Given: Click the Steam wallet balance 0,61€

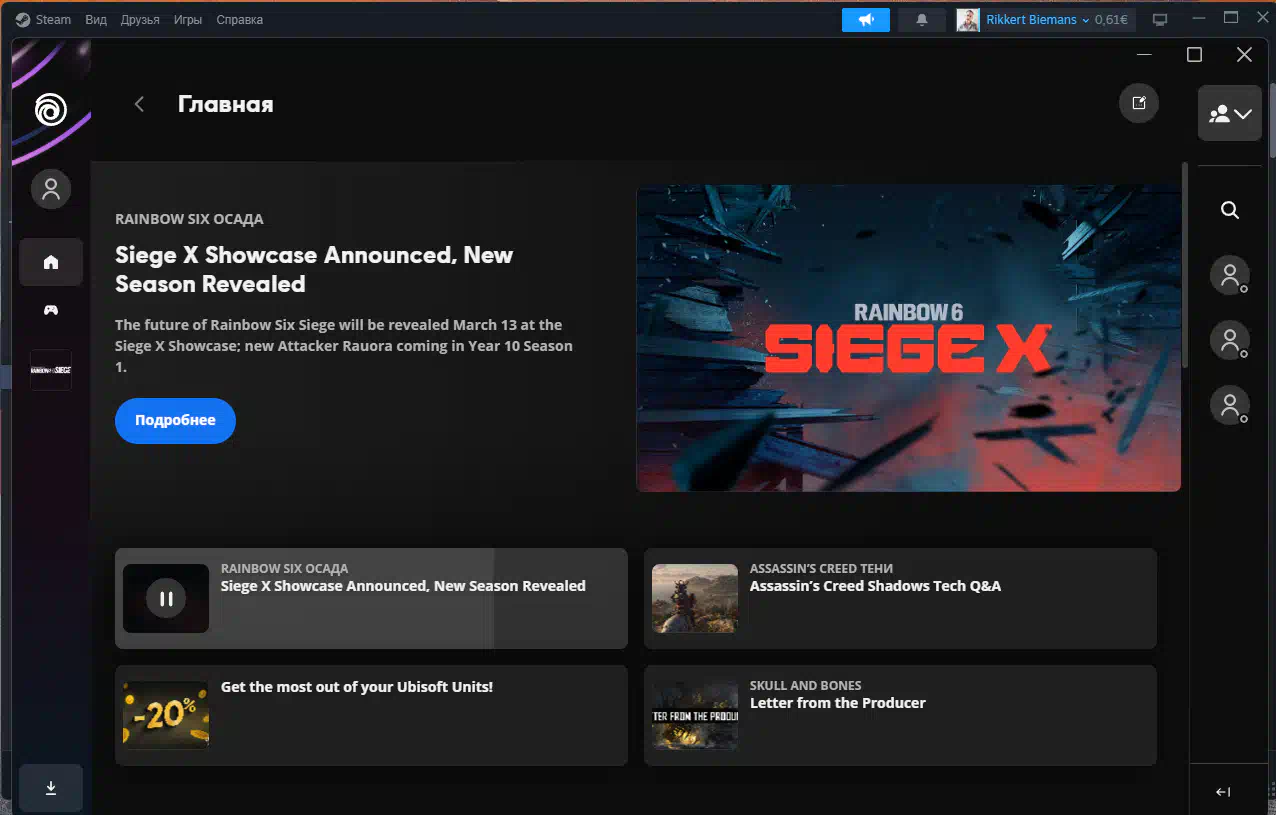Looking at the screenshot, I should (1111, 20).
